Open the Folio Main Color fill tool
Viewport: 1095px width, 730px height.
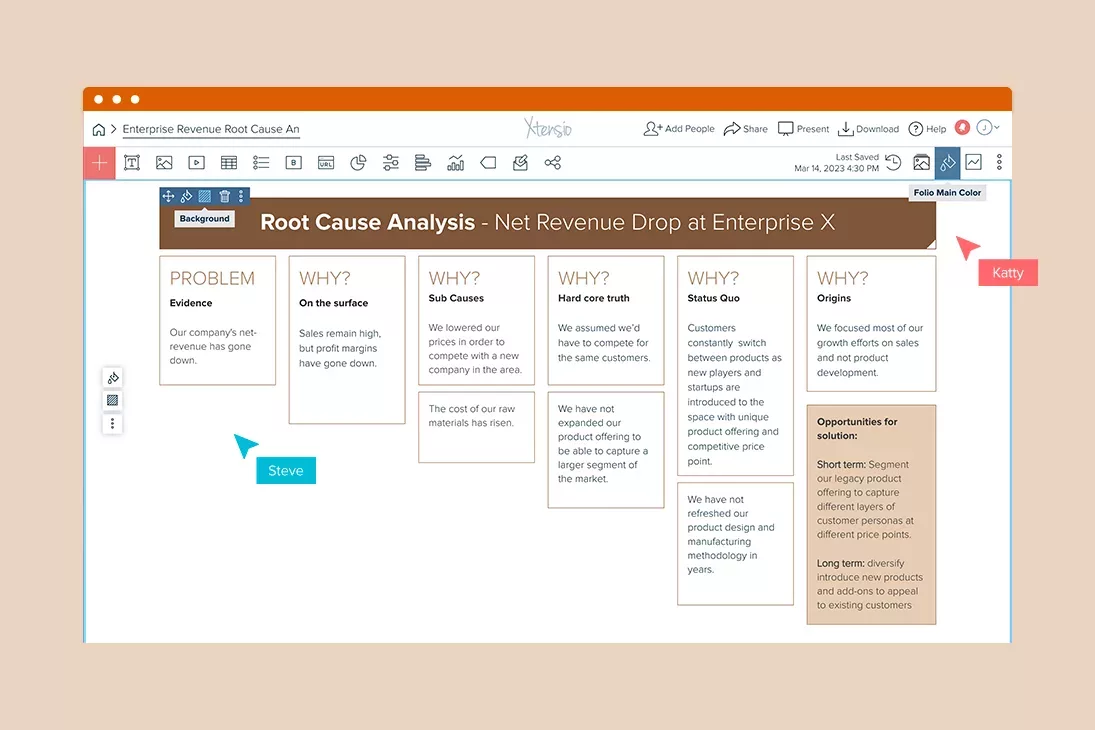pos(946,162)
